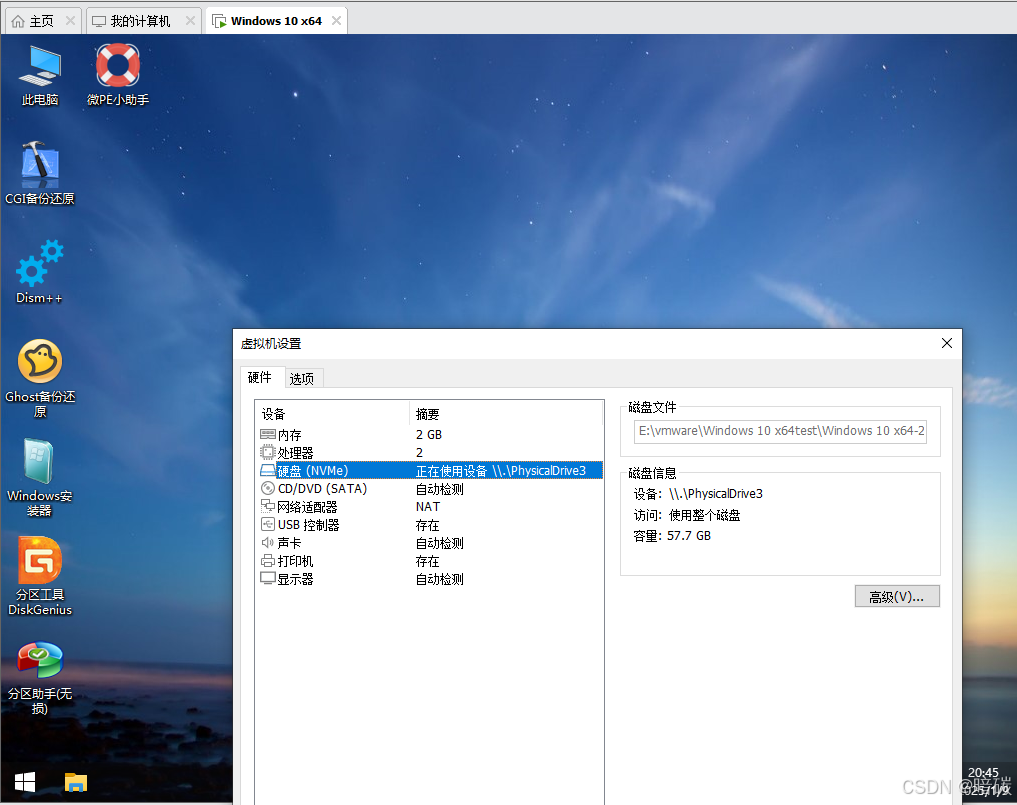Click the 磁盘文件 path field
1017x805 pixels.
(780, 431)
